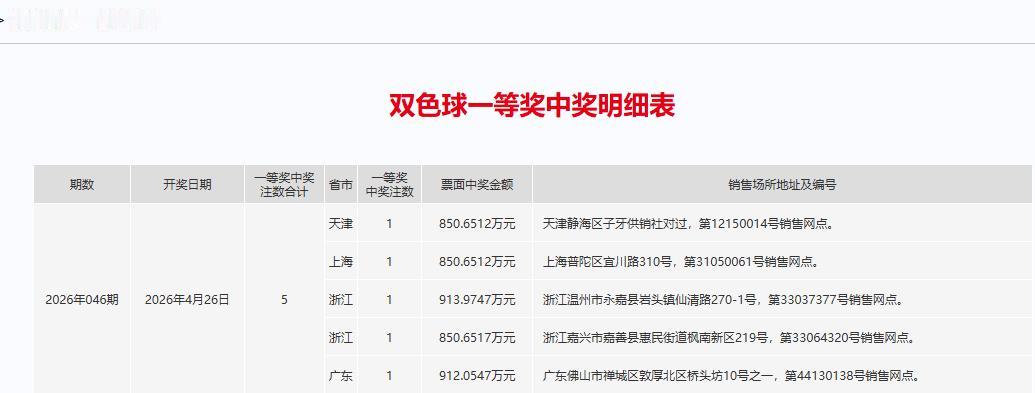Click the amount 912.0547万元

click(x=477, y=376)
